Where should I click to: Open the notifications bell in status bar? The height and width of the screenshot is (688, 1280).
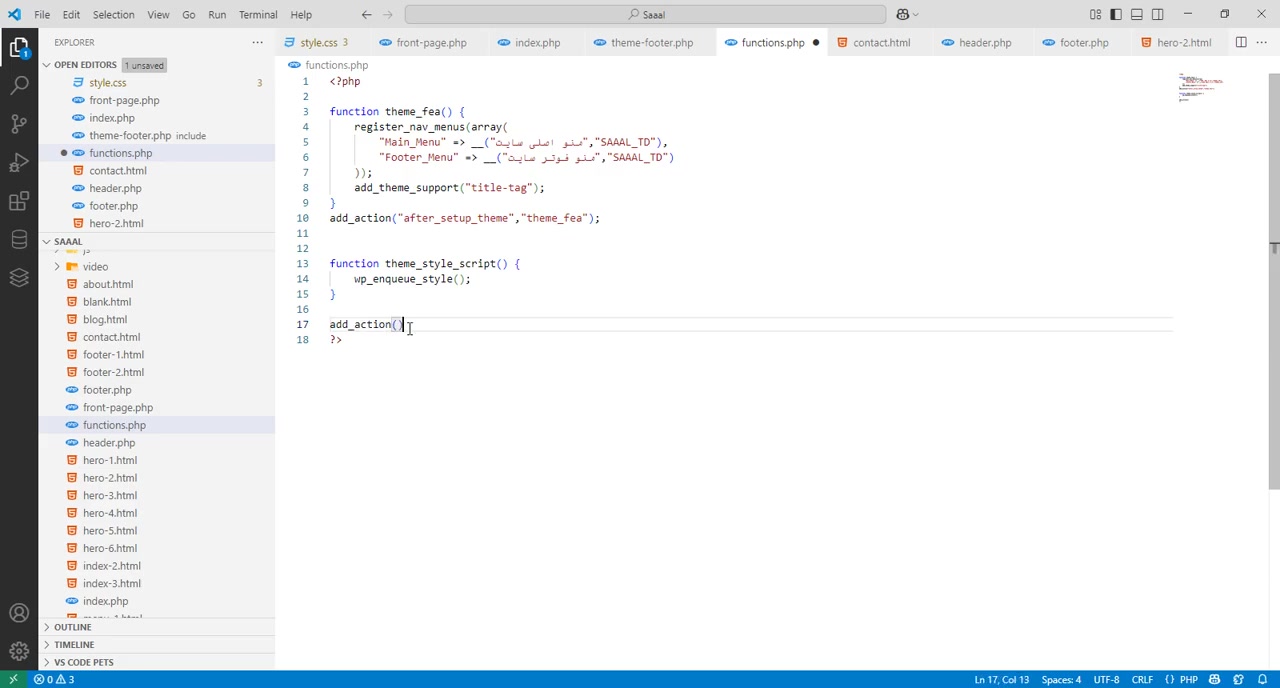pyautogui.click(x=1262, y=680)
